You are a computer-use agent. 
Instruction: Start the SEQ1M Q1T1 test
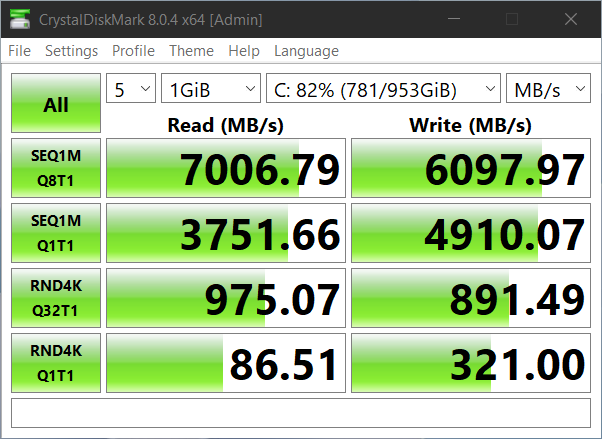[x=56, y=233]
